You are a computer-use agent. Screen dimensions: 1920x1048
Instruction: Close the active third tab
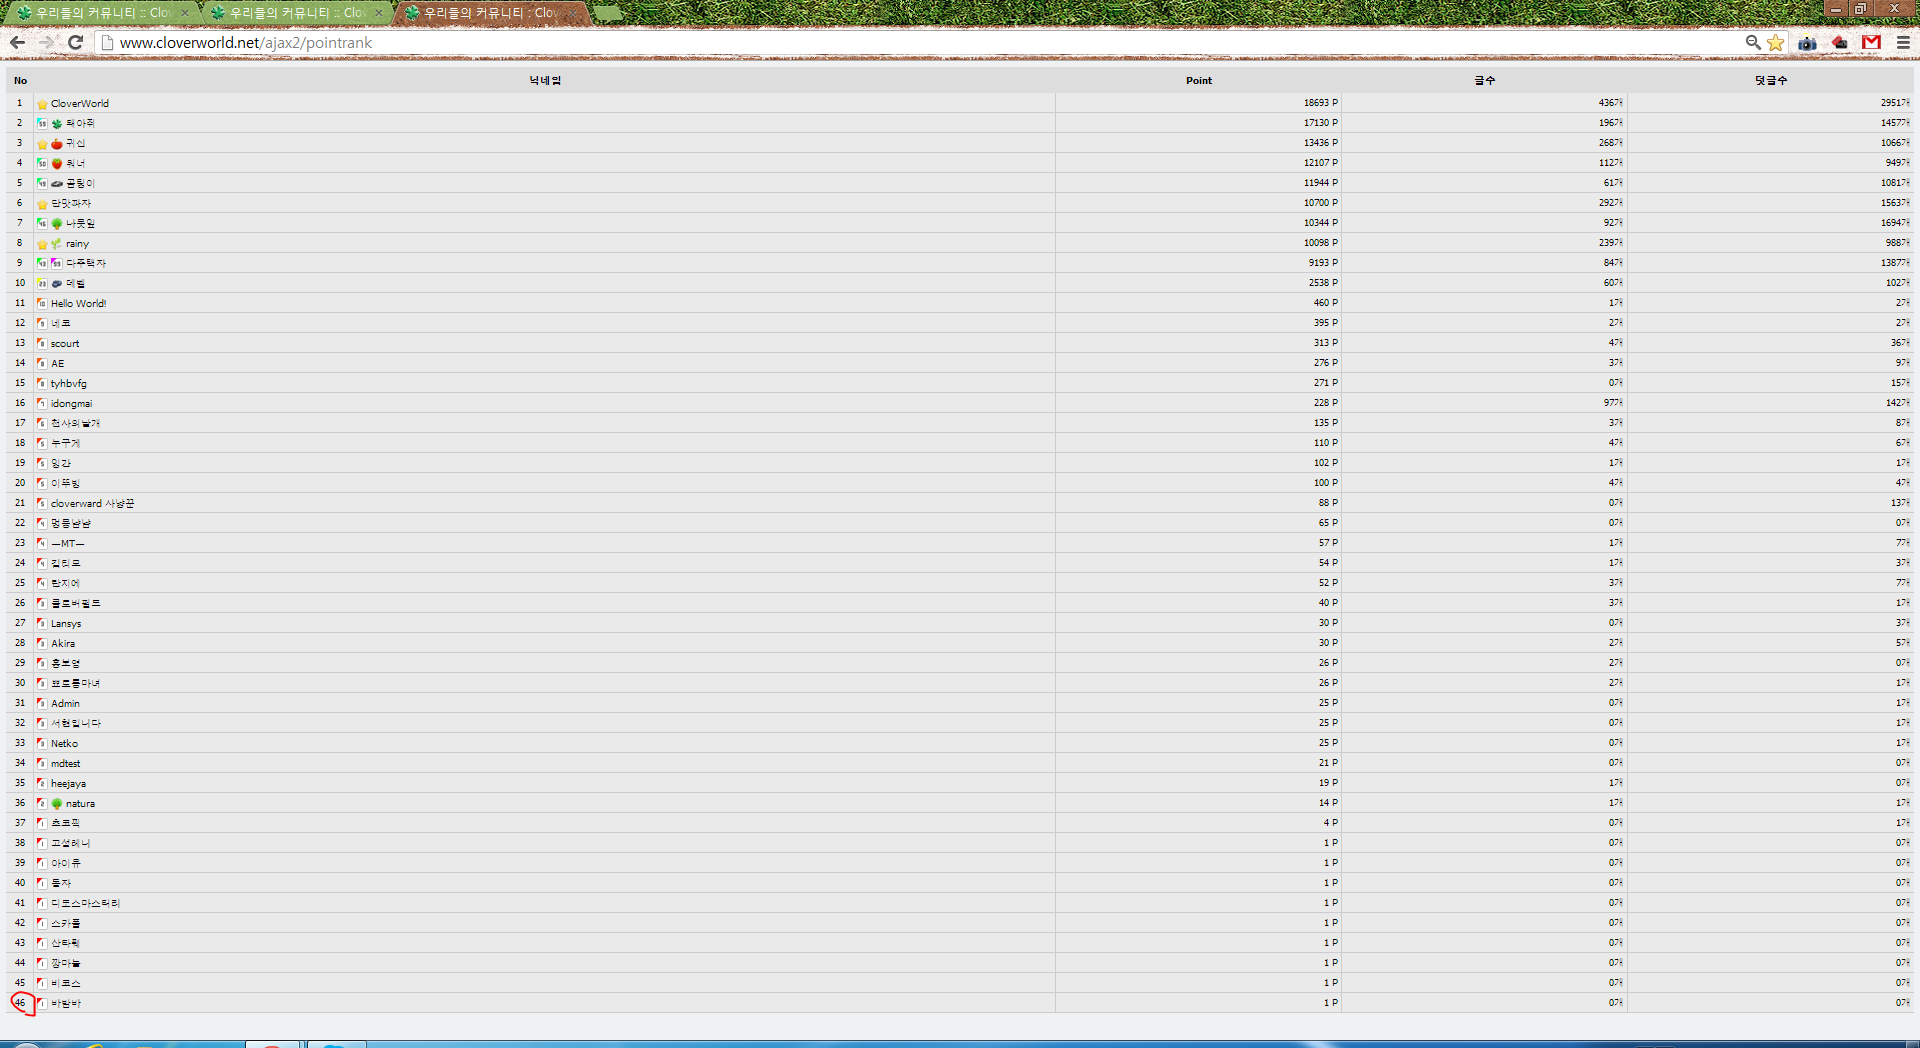(573, 13)
